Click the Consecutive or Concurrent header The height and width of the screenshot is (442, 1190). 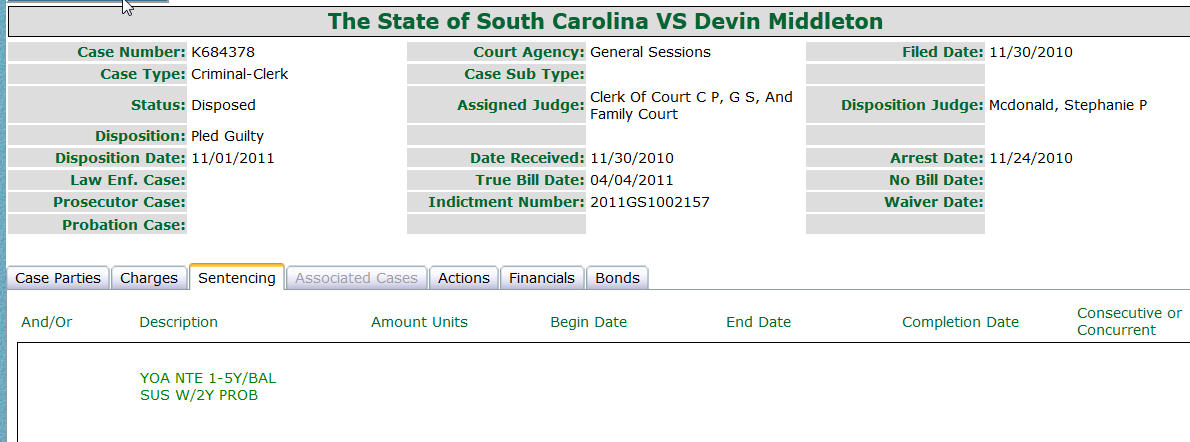pyautogui.click(x=1129, y=321)
